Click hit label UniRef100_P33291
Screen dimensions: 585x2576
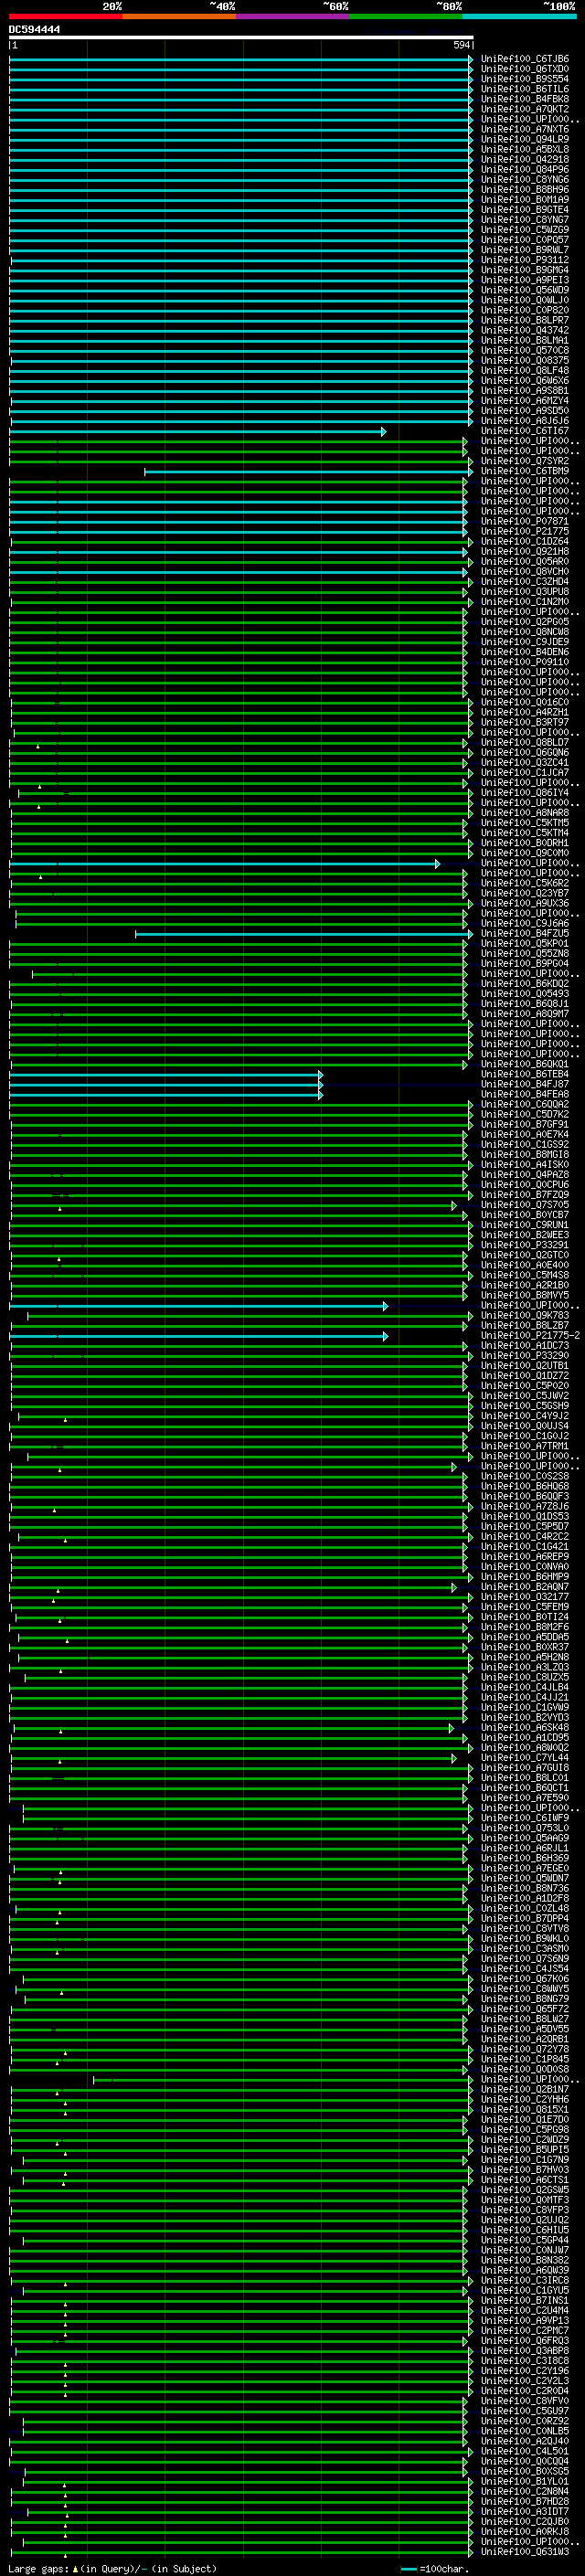[525, 1246]
